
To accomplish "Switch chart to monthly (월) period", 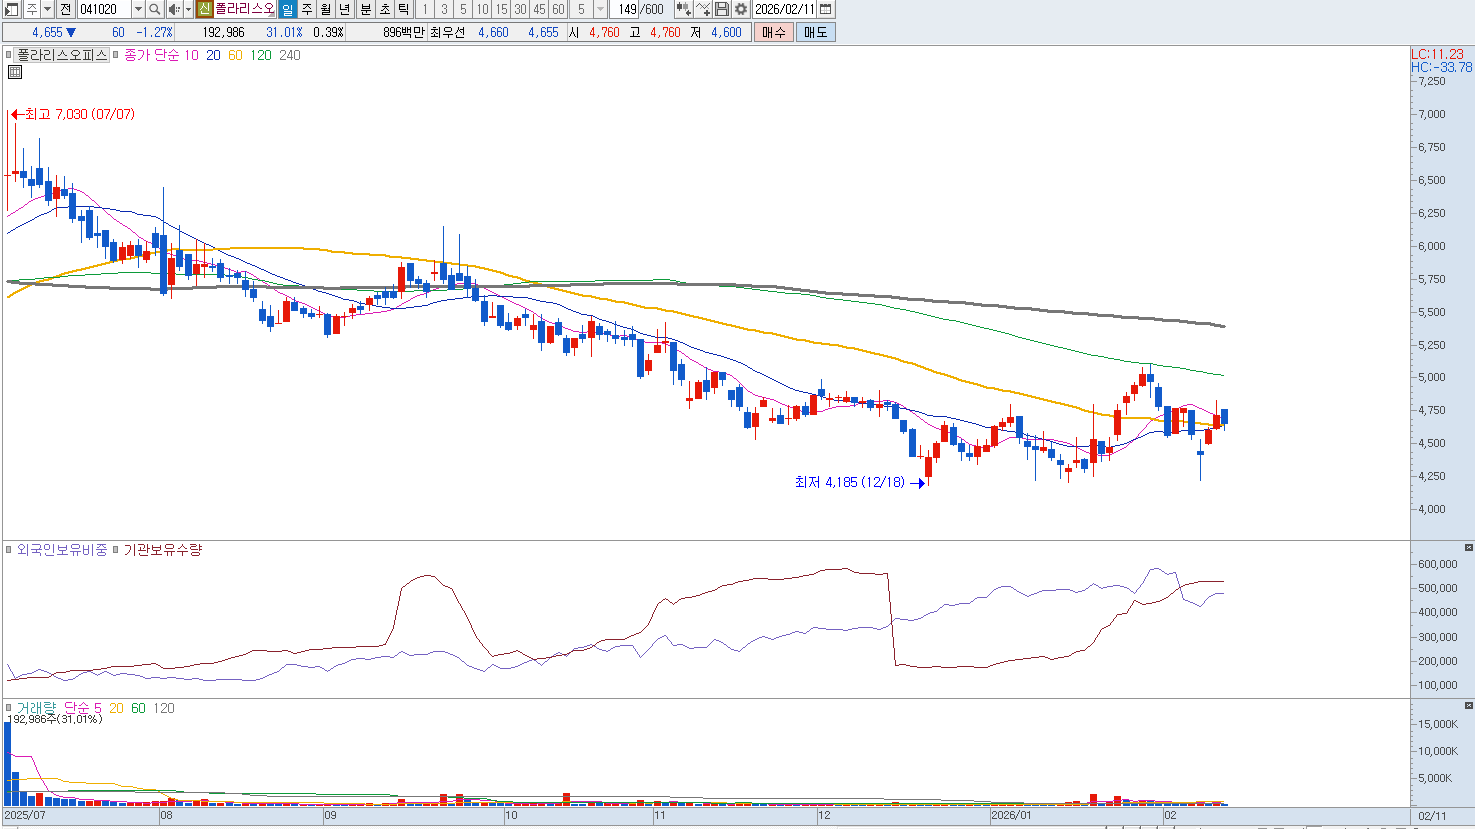I will (326, 9).
